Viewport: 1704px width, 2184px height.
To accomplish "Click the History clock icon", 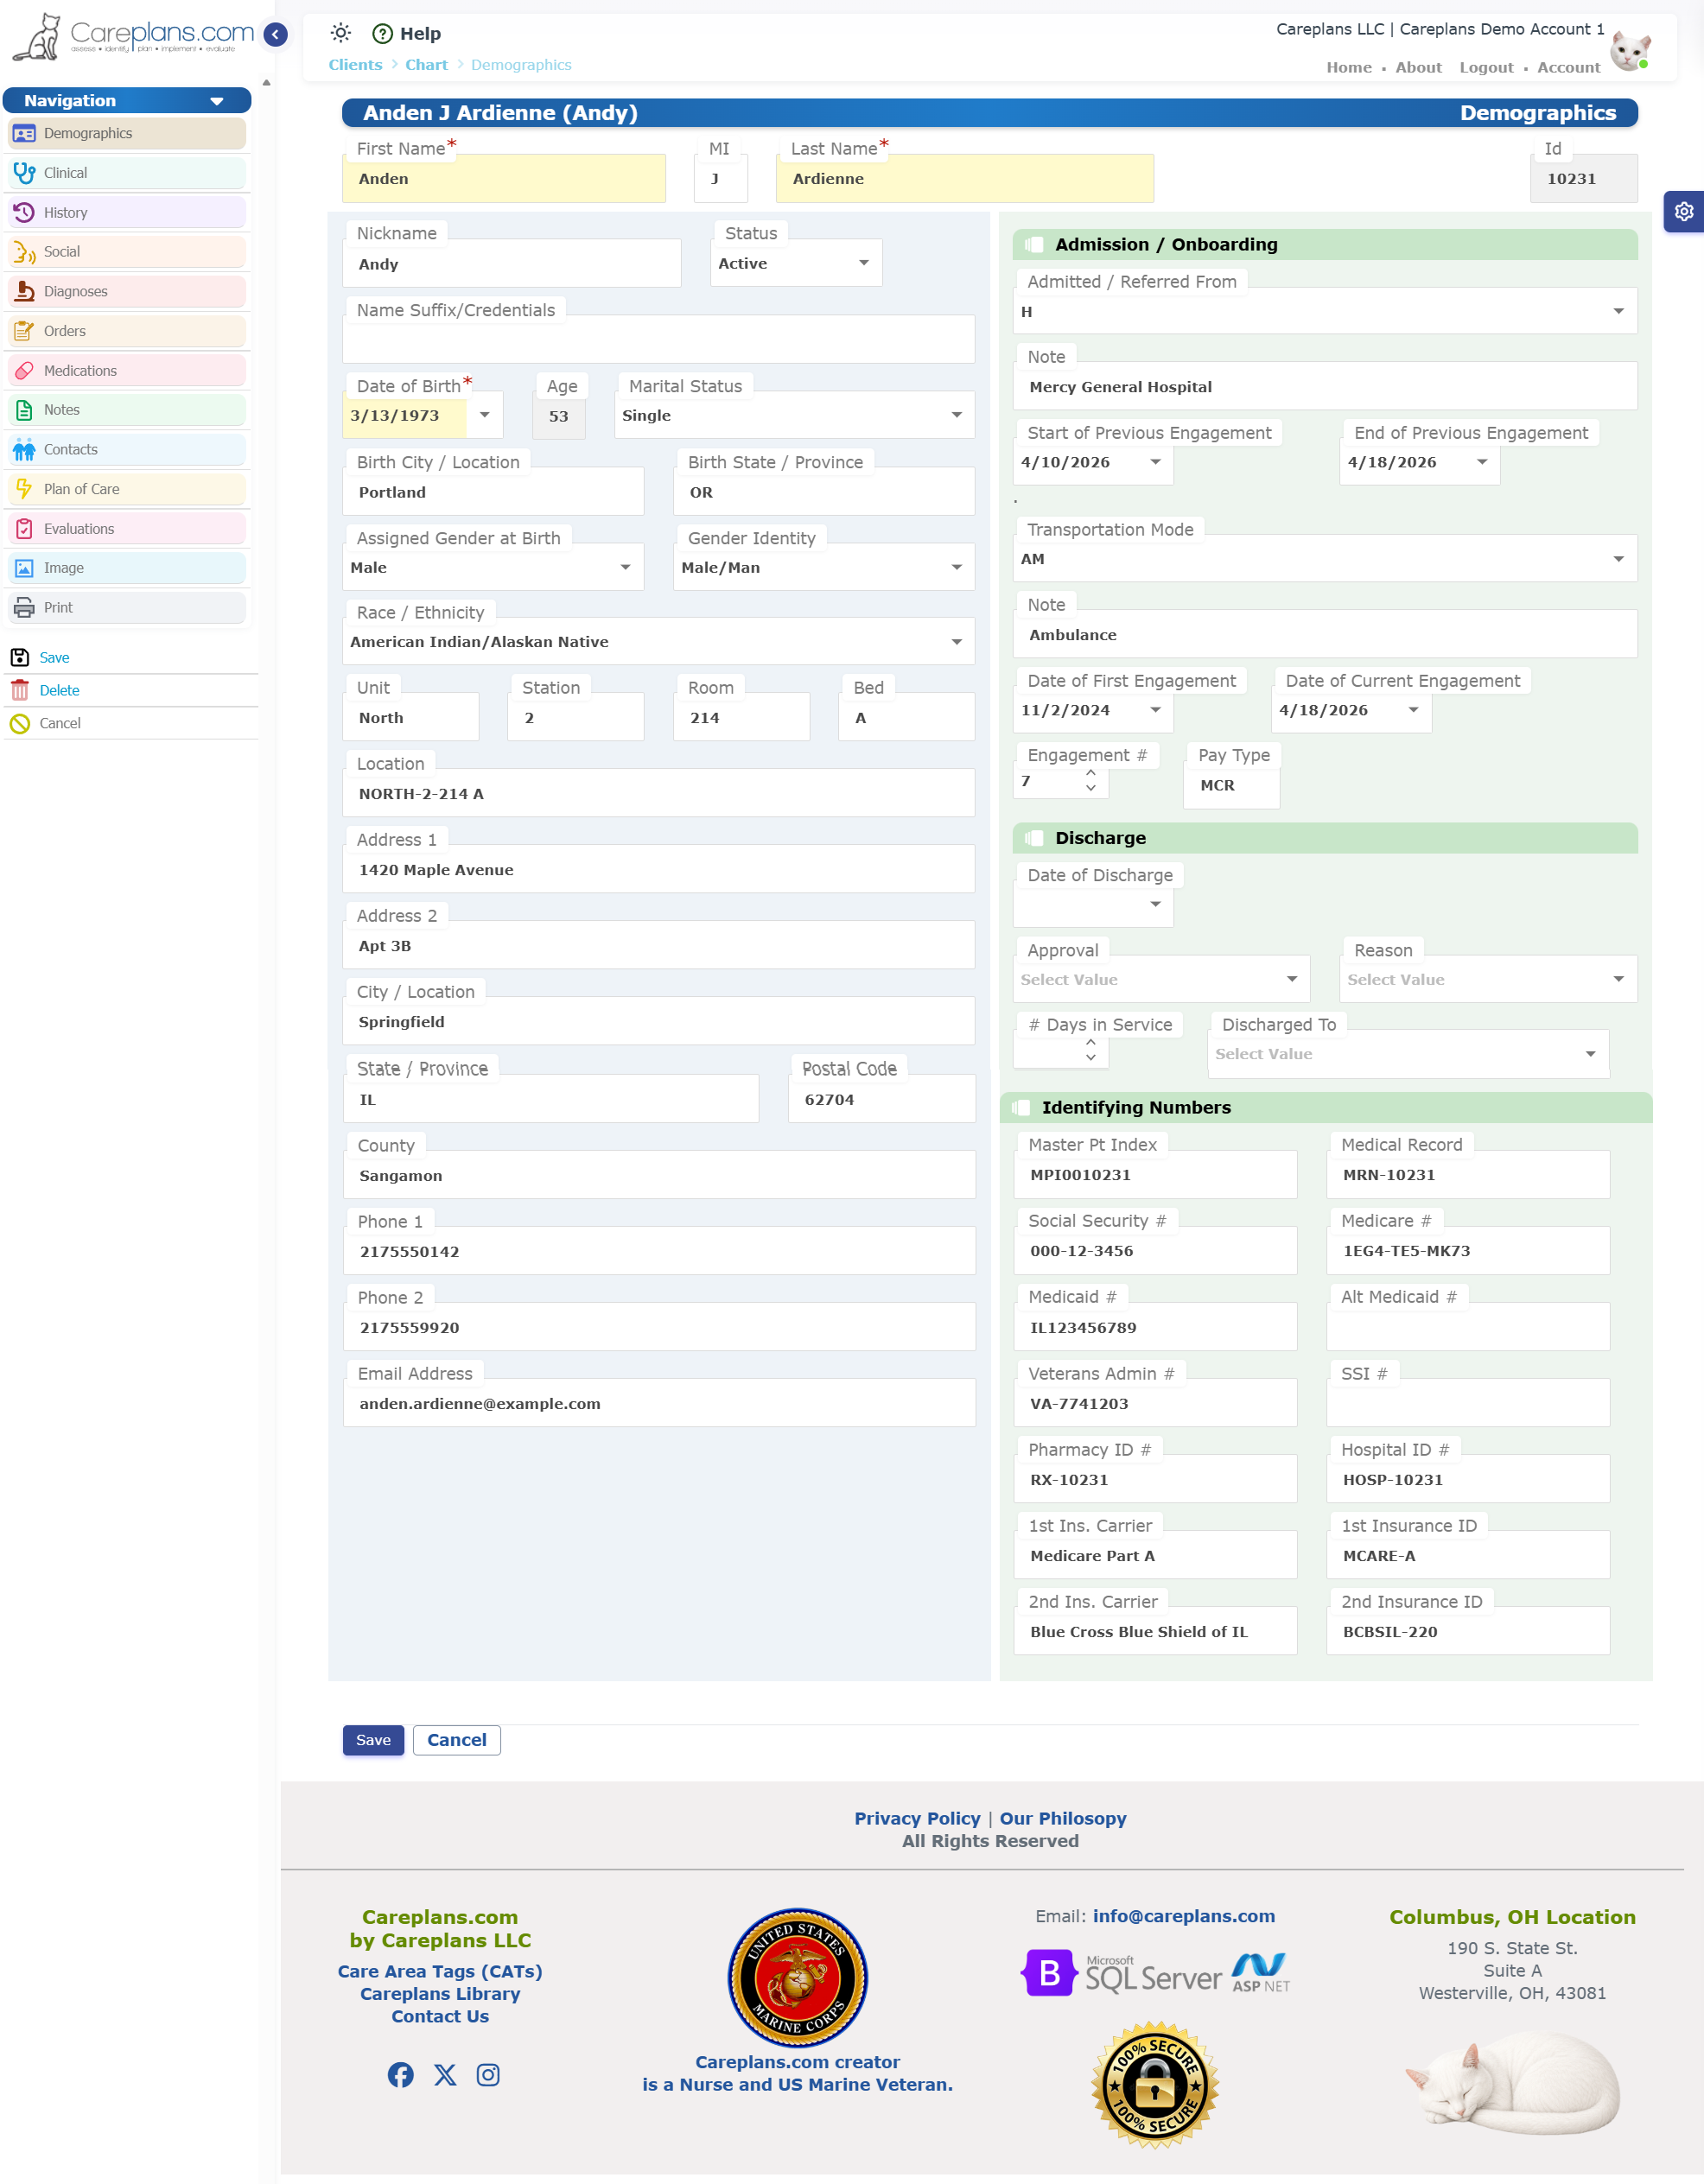I will pyautogui.click(x=25, y=213).
